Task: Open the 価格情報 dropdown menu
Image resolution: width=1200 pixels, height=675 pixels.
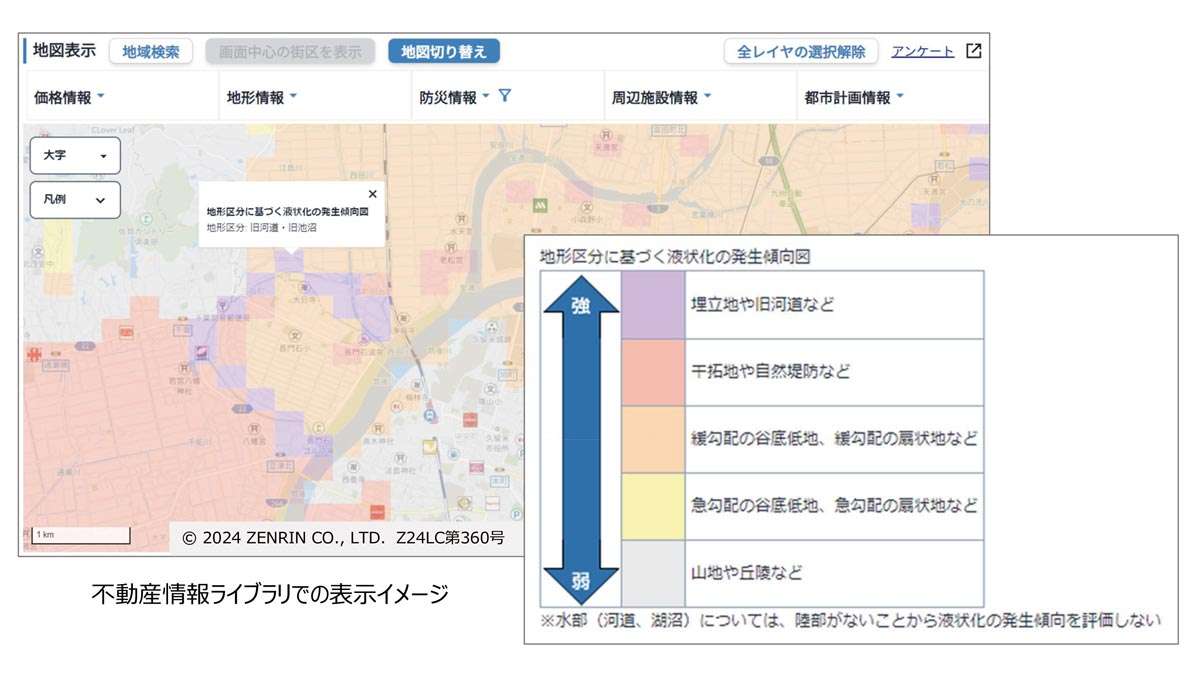Action: point(69,97)
